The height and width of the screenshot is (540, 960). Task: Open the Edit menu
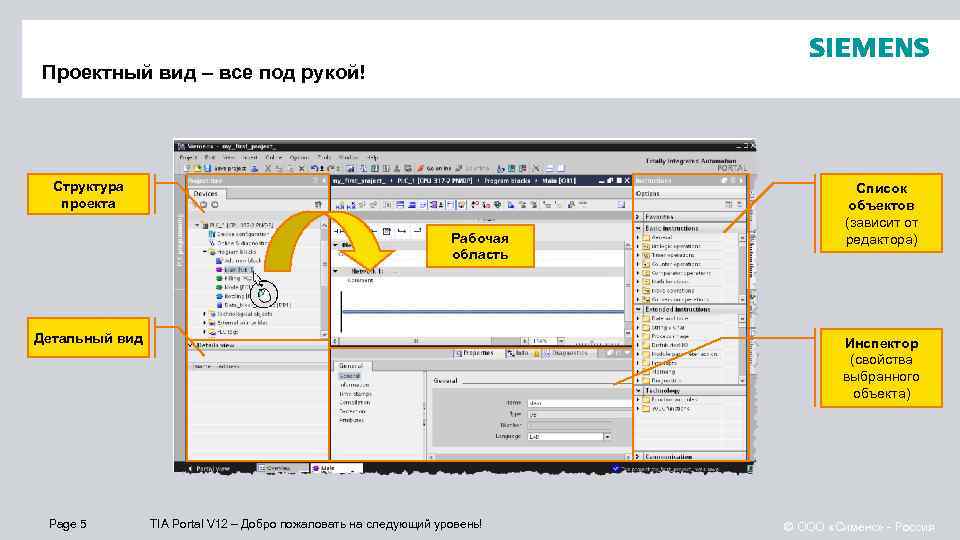pyautogui.click(x=209, y=157)
